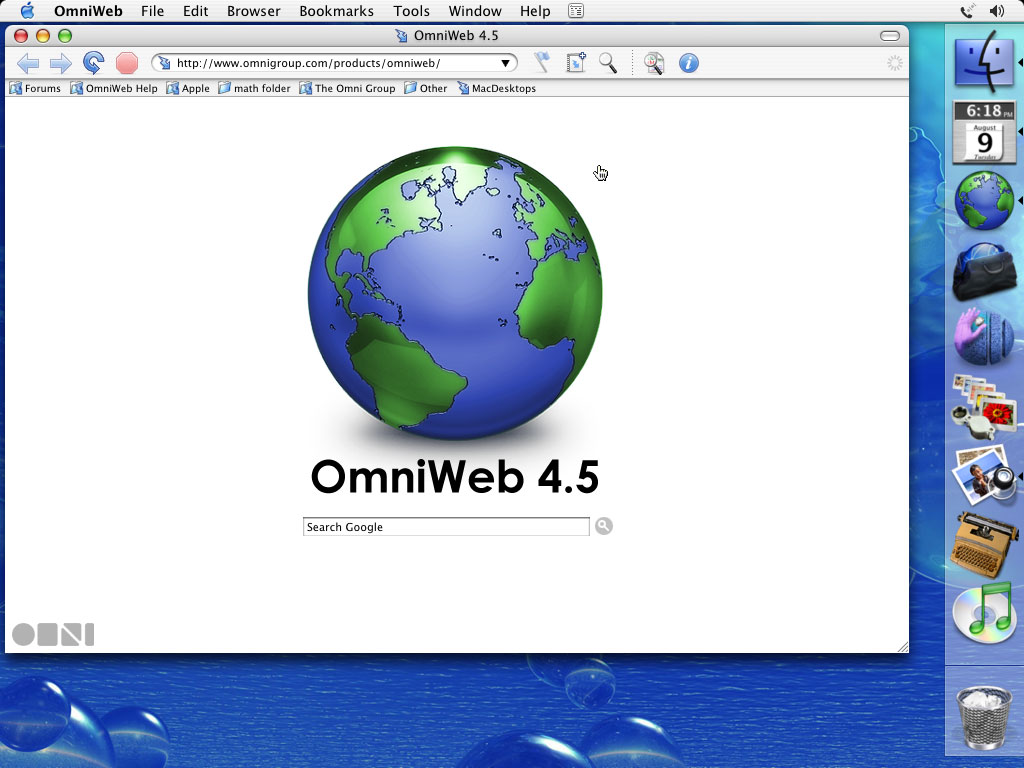Open the Tools menu
The height and width of the screenshot is (768, 1024).
click(411, 11)
